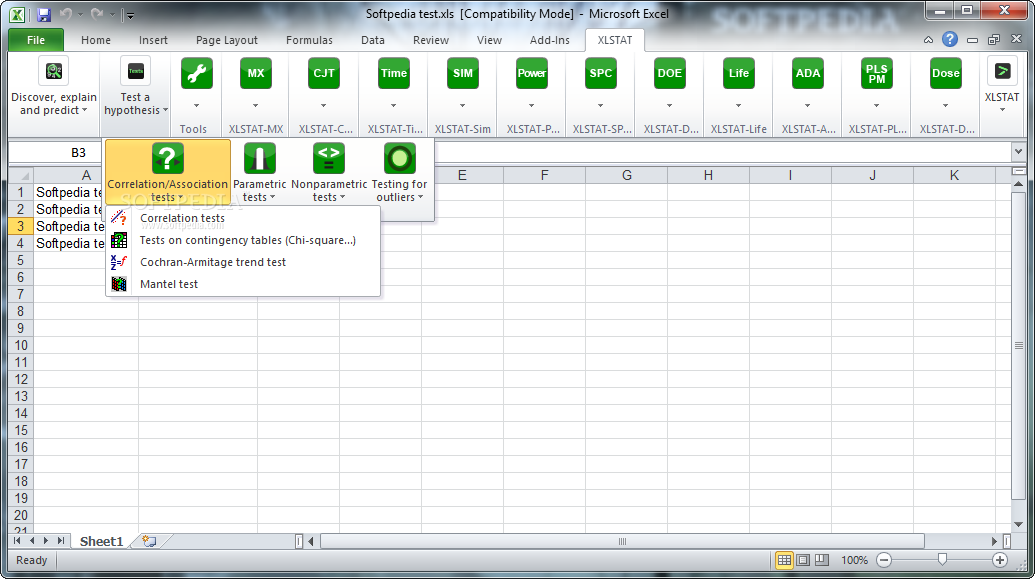Image resolution: width=1035 pixels, height=579 pixels.
Task: Click the Name Box showing B3
Action: tap(56, 153)
